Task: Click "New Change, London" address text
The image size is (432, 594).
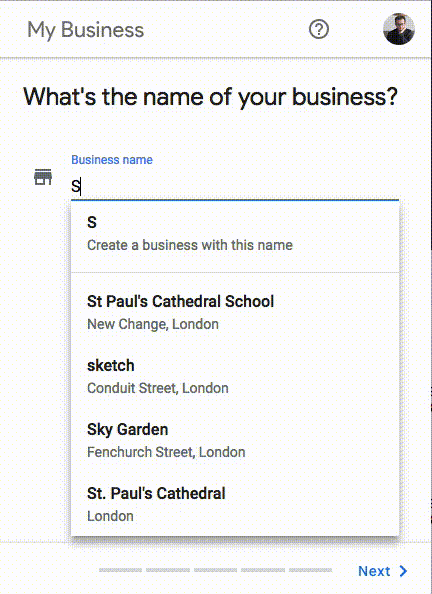Action: [153, 324]
